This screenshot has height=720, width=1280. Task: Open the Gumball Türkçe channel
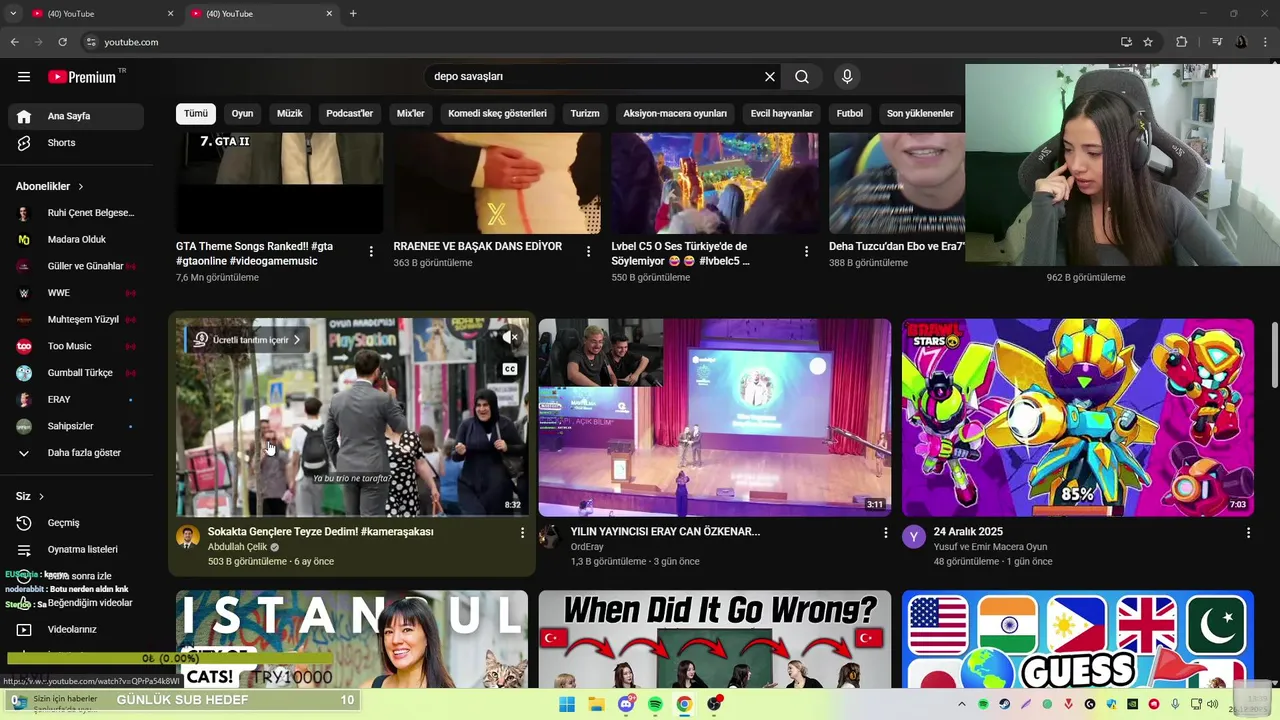coord(76,373)
